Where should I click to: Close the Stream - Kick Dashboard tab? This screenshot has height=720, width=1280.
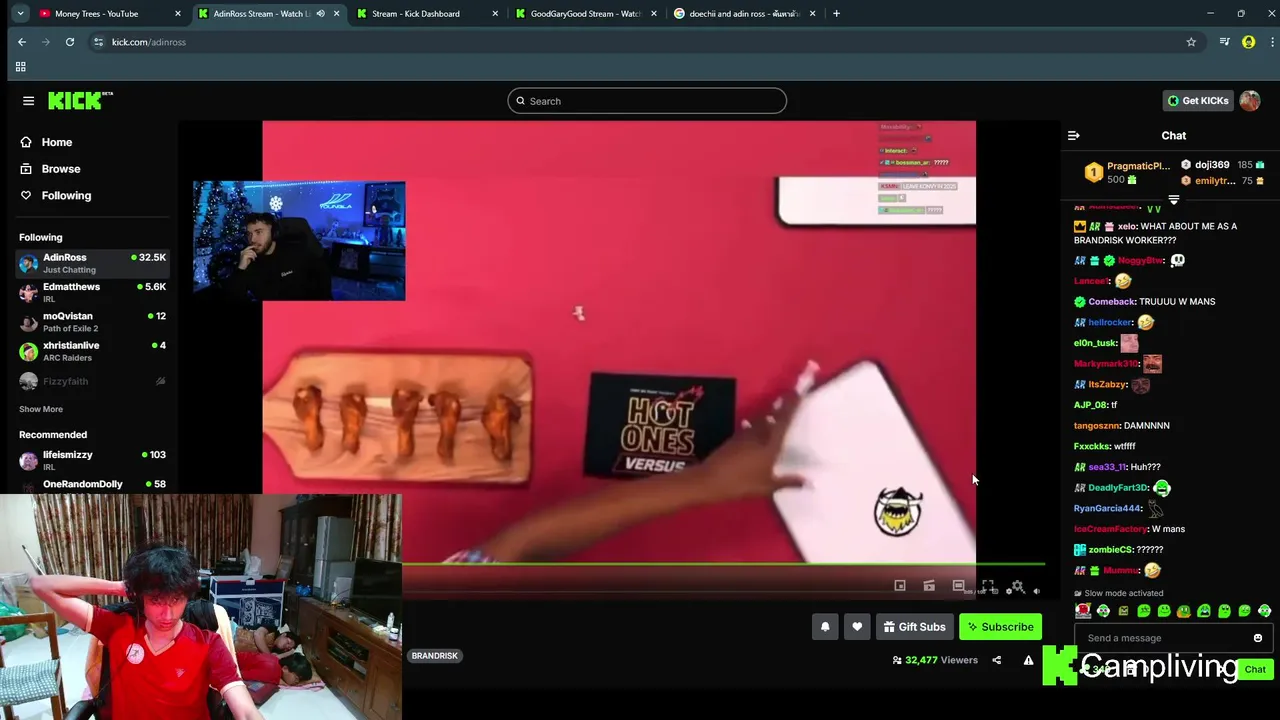pyautogui.click(x=496, y=14)
